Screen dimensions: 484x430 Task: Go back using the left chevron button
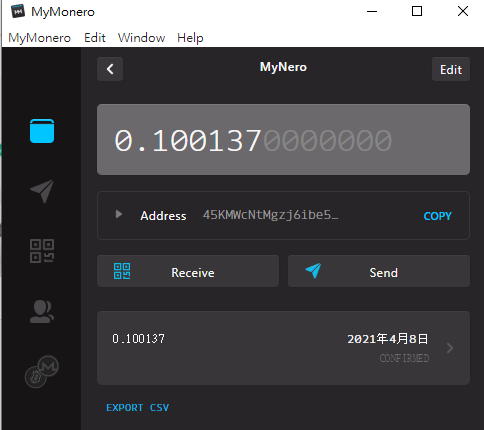pyautogui.click(x=110, y=69)
